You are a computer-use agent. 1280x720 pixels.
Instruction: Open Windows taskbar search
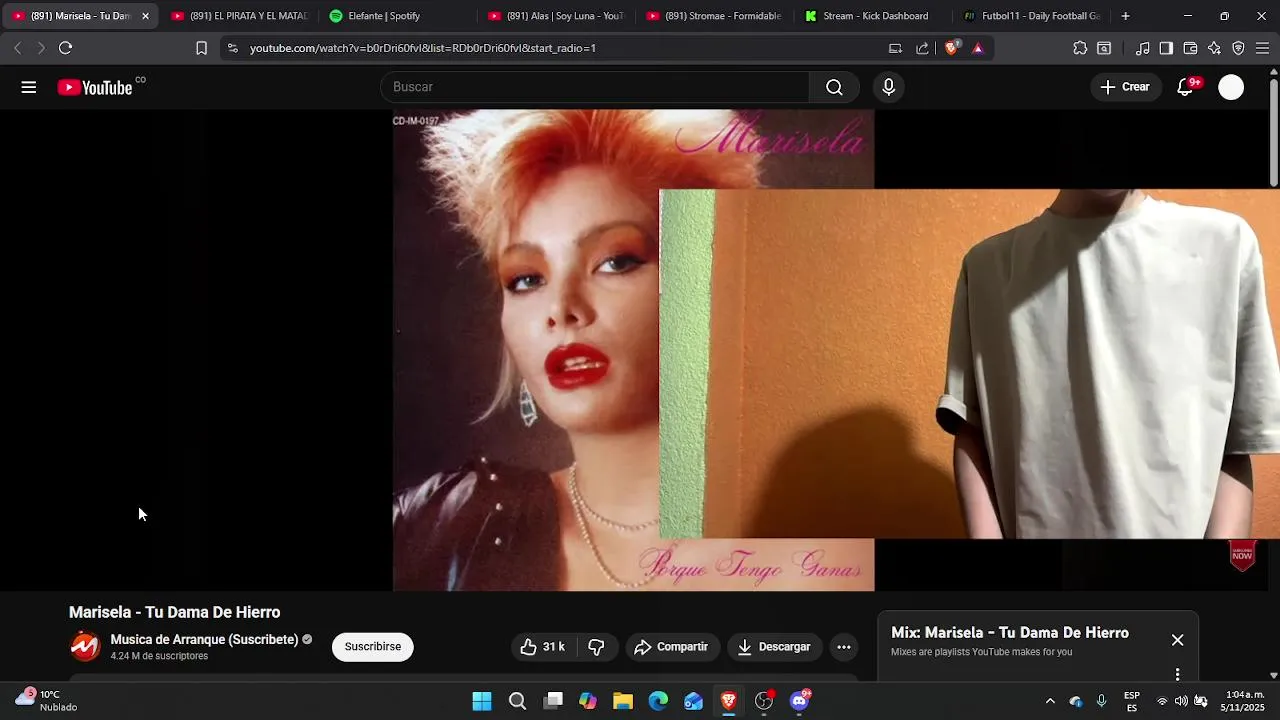[x=517, y=701]
